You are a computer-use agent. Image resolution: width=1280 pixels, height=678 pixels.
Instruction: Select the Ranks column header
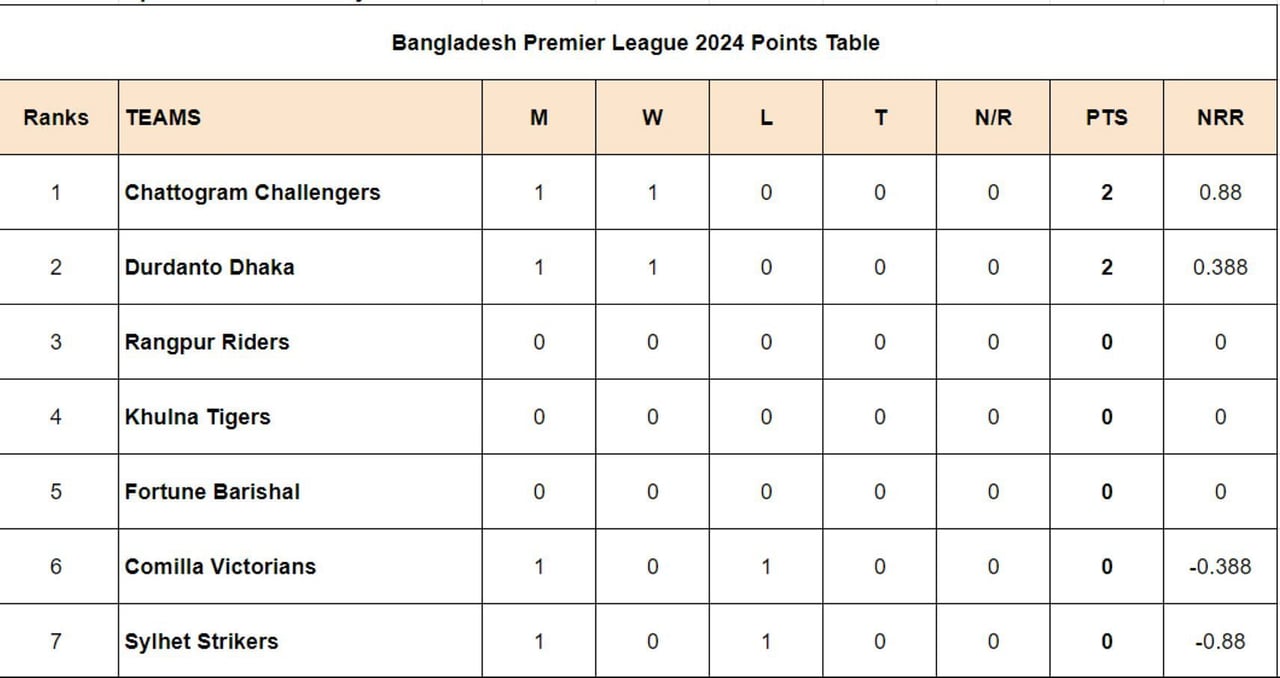coord(56,118)
